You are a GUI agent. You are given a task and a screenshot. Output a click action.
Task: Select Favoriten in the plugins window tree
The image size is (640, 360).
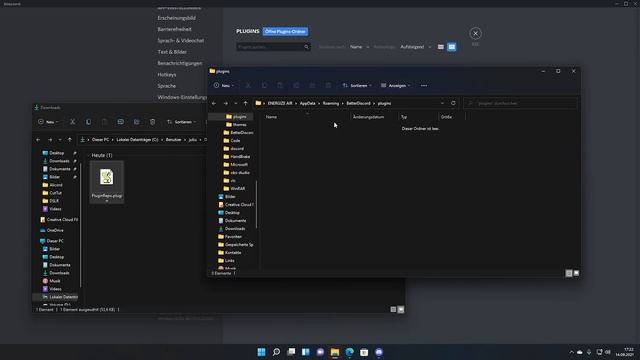click(x=230, y=237)
